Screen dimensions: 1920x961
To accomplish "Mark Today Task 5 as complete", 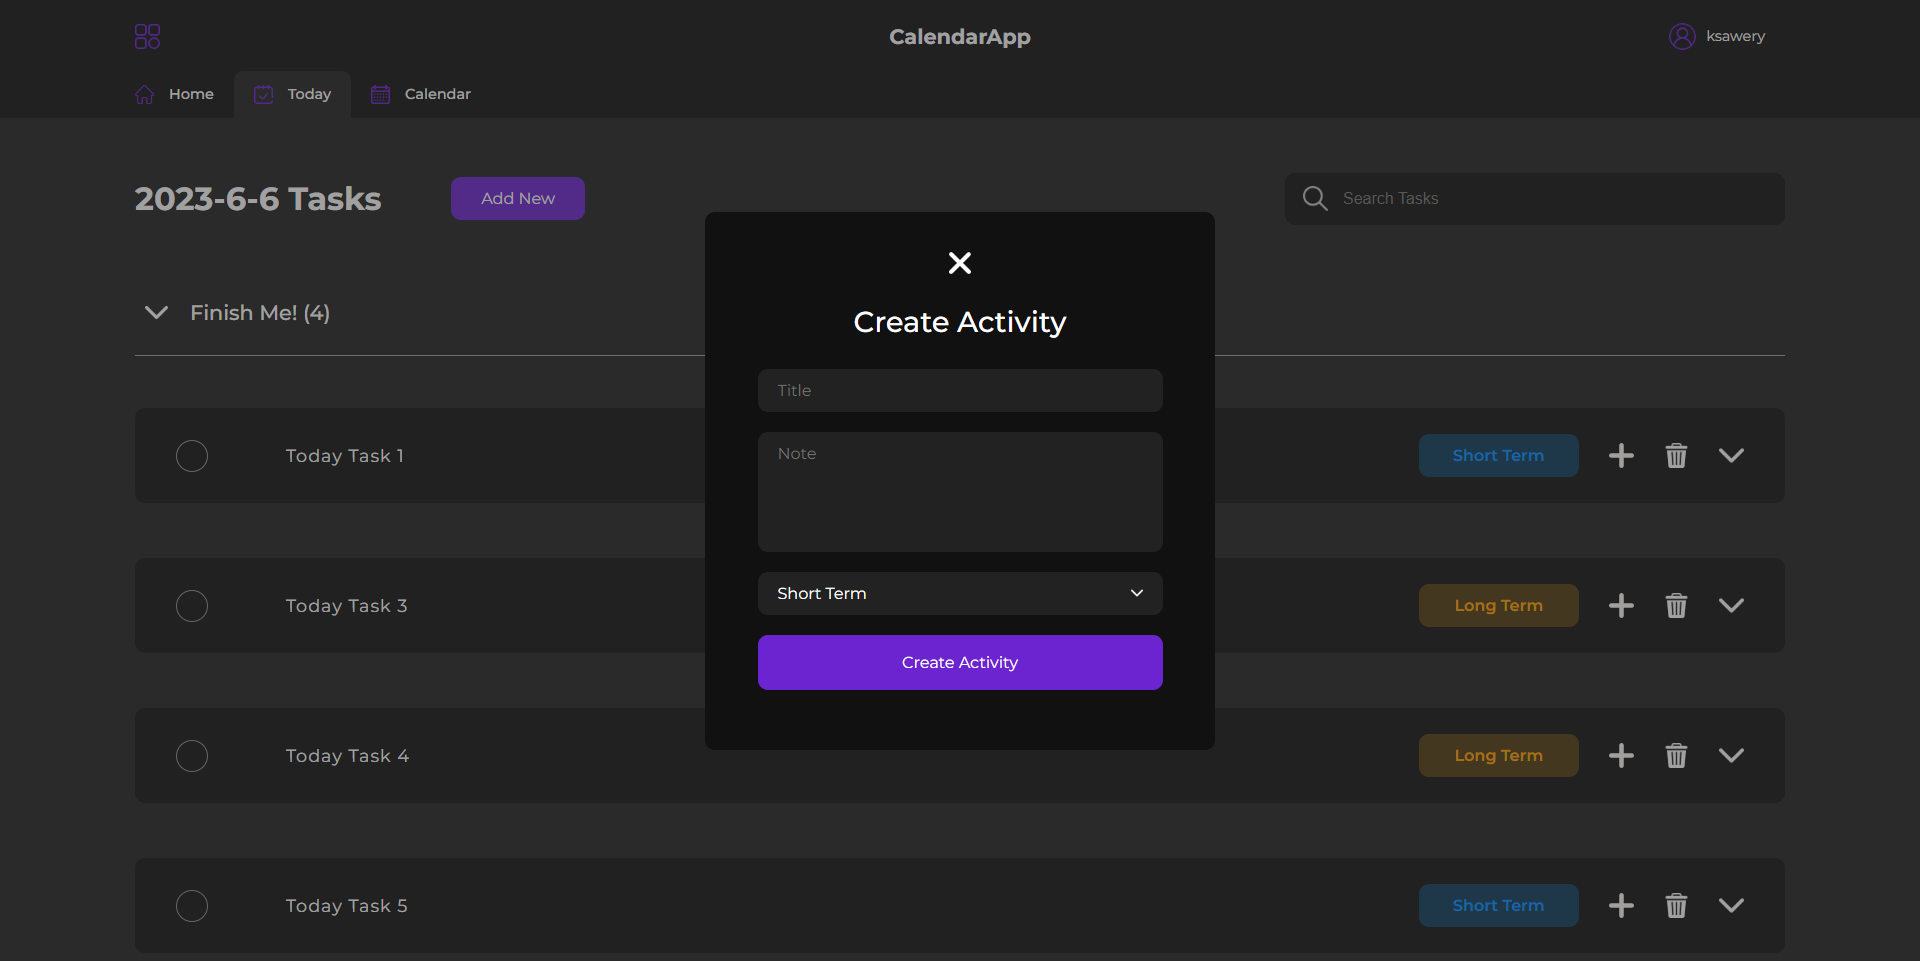I will pyautogui.click(x=192, y=906).
